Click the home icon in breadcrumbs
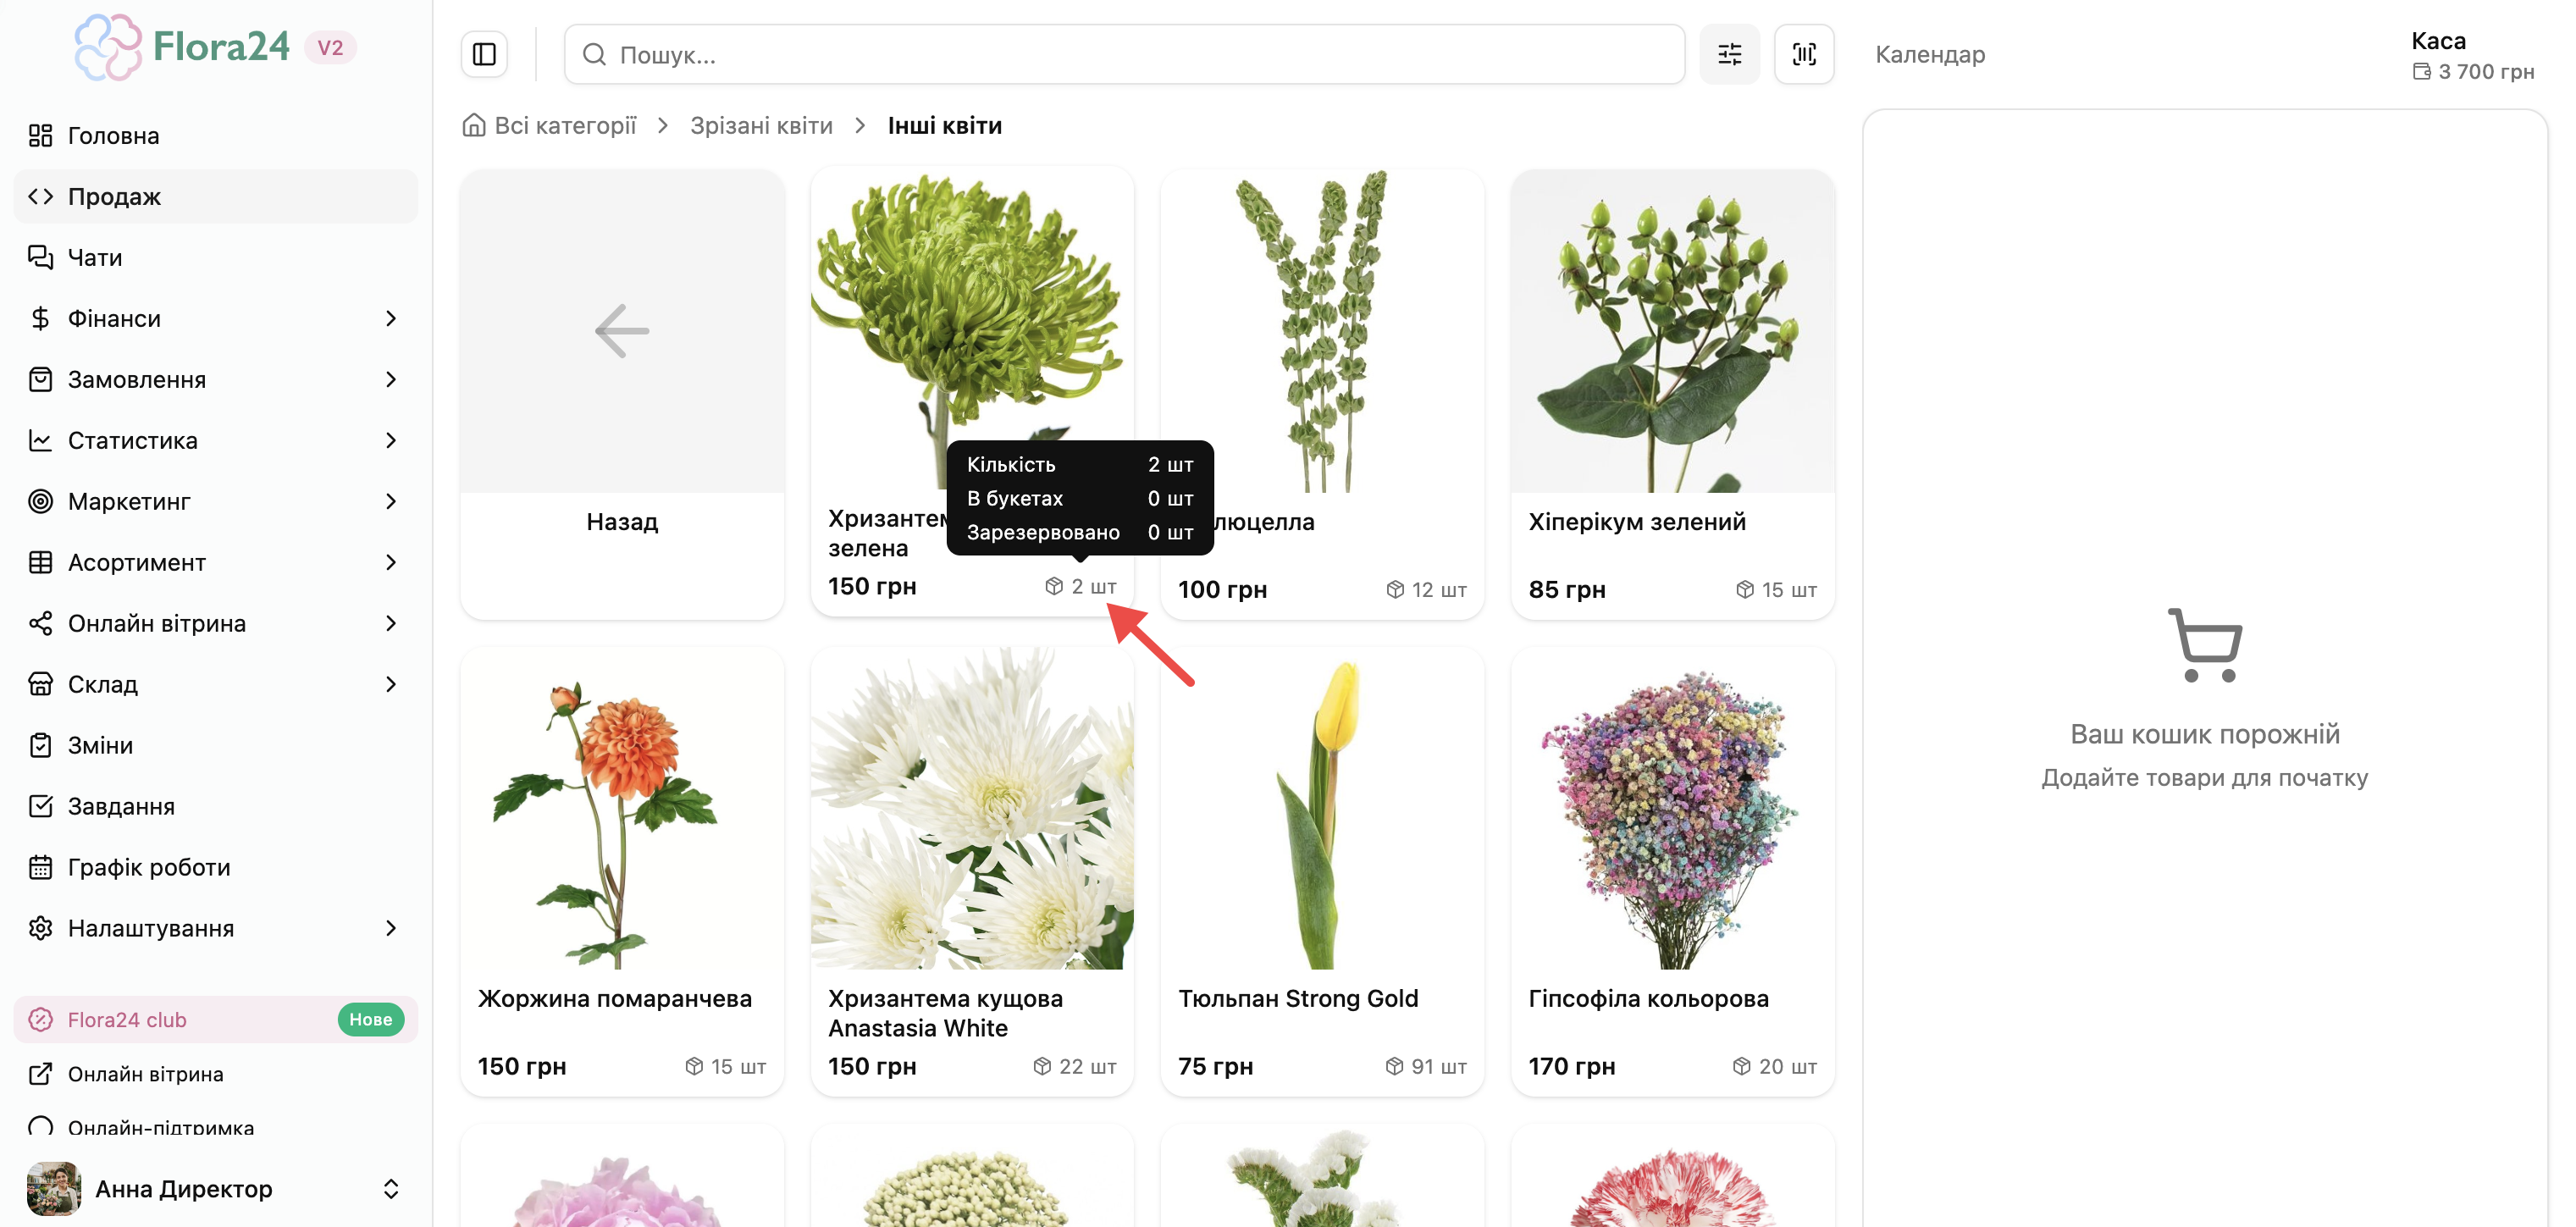This screenshot has height=1227, width=2576. coord(474,125)
